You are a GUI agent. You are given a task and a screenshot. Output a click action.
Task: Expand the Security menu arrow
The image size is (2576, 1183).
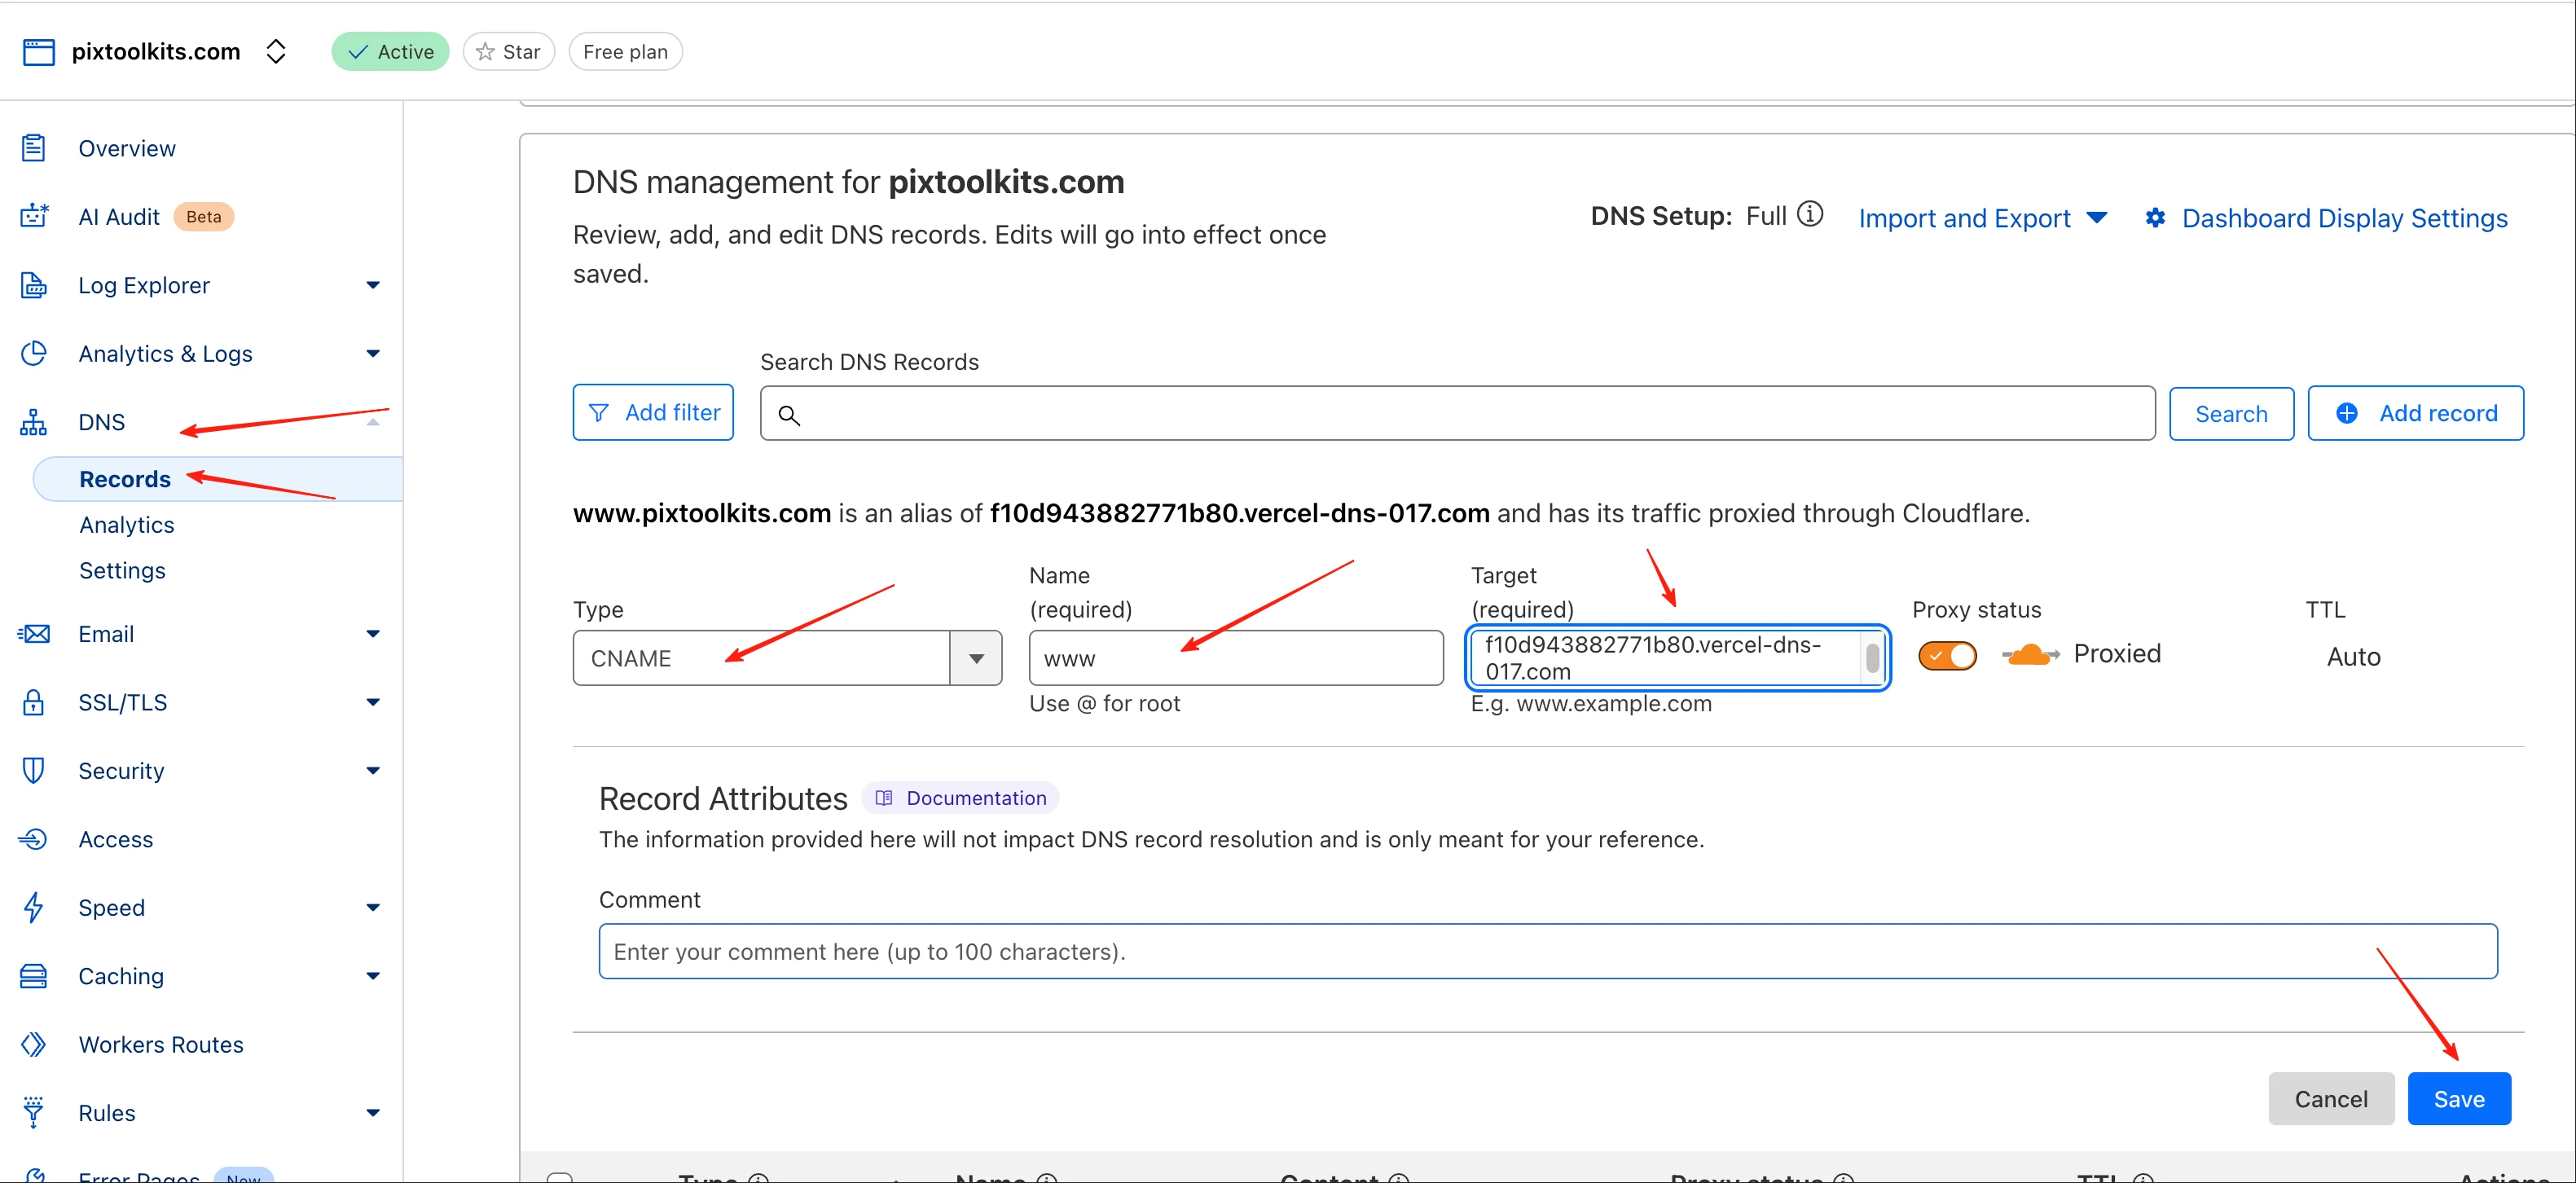(x=373, y=770)
